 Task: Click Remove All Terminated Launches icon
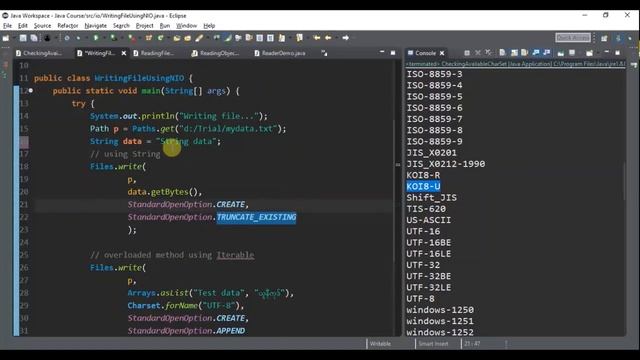[x=488, y=53]
